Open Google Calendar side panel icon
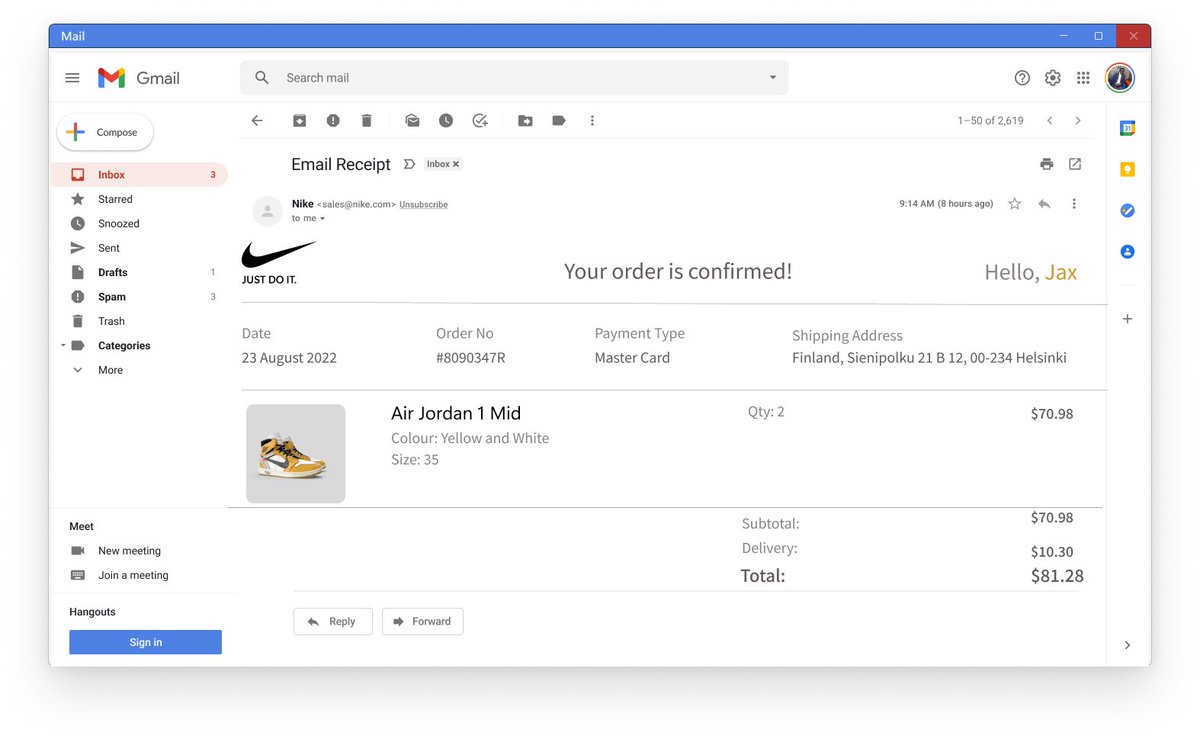1200x739 pixels. [x=1127, y=128]
